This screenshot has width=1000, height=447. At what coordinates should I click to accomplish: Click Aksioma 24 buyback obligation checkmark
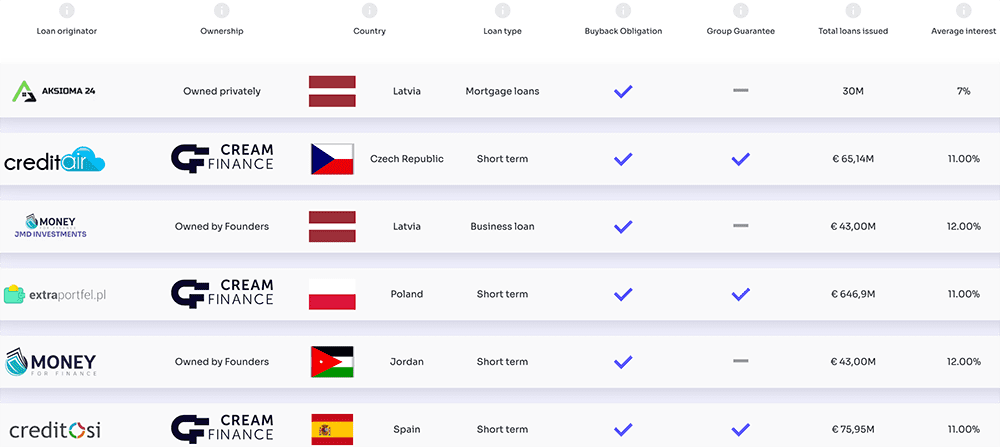pyautogui.click(x=623, y=91)
